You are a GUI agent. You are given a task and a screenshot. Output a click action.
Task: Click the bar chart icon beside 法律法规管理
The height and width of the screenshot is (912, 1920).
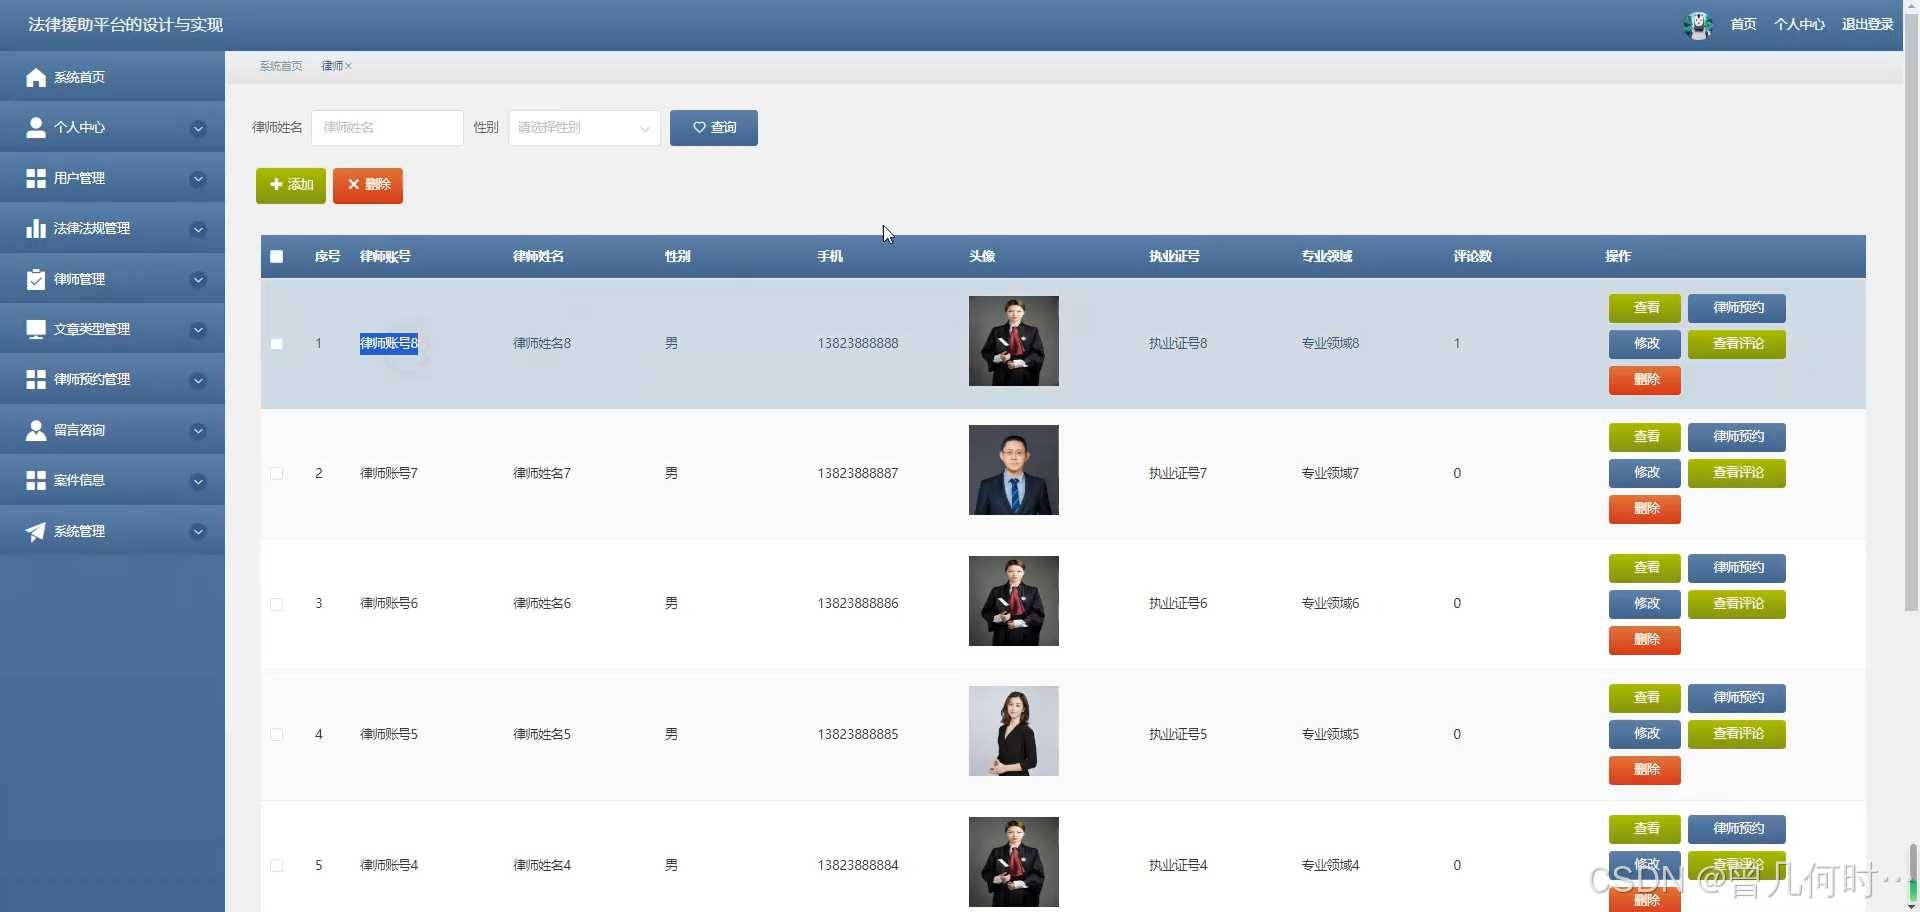click(x=36, y=229)
